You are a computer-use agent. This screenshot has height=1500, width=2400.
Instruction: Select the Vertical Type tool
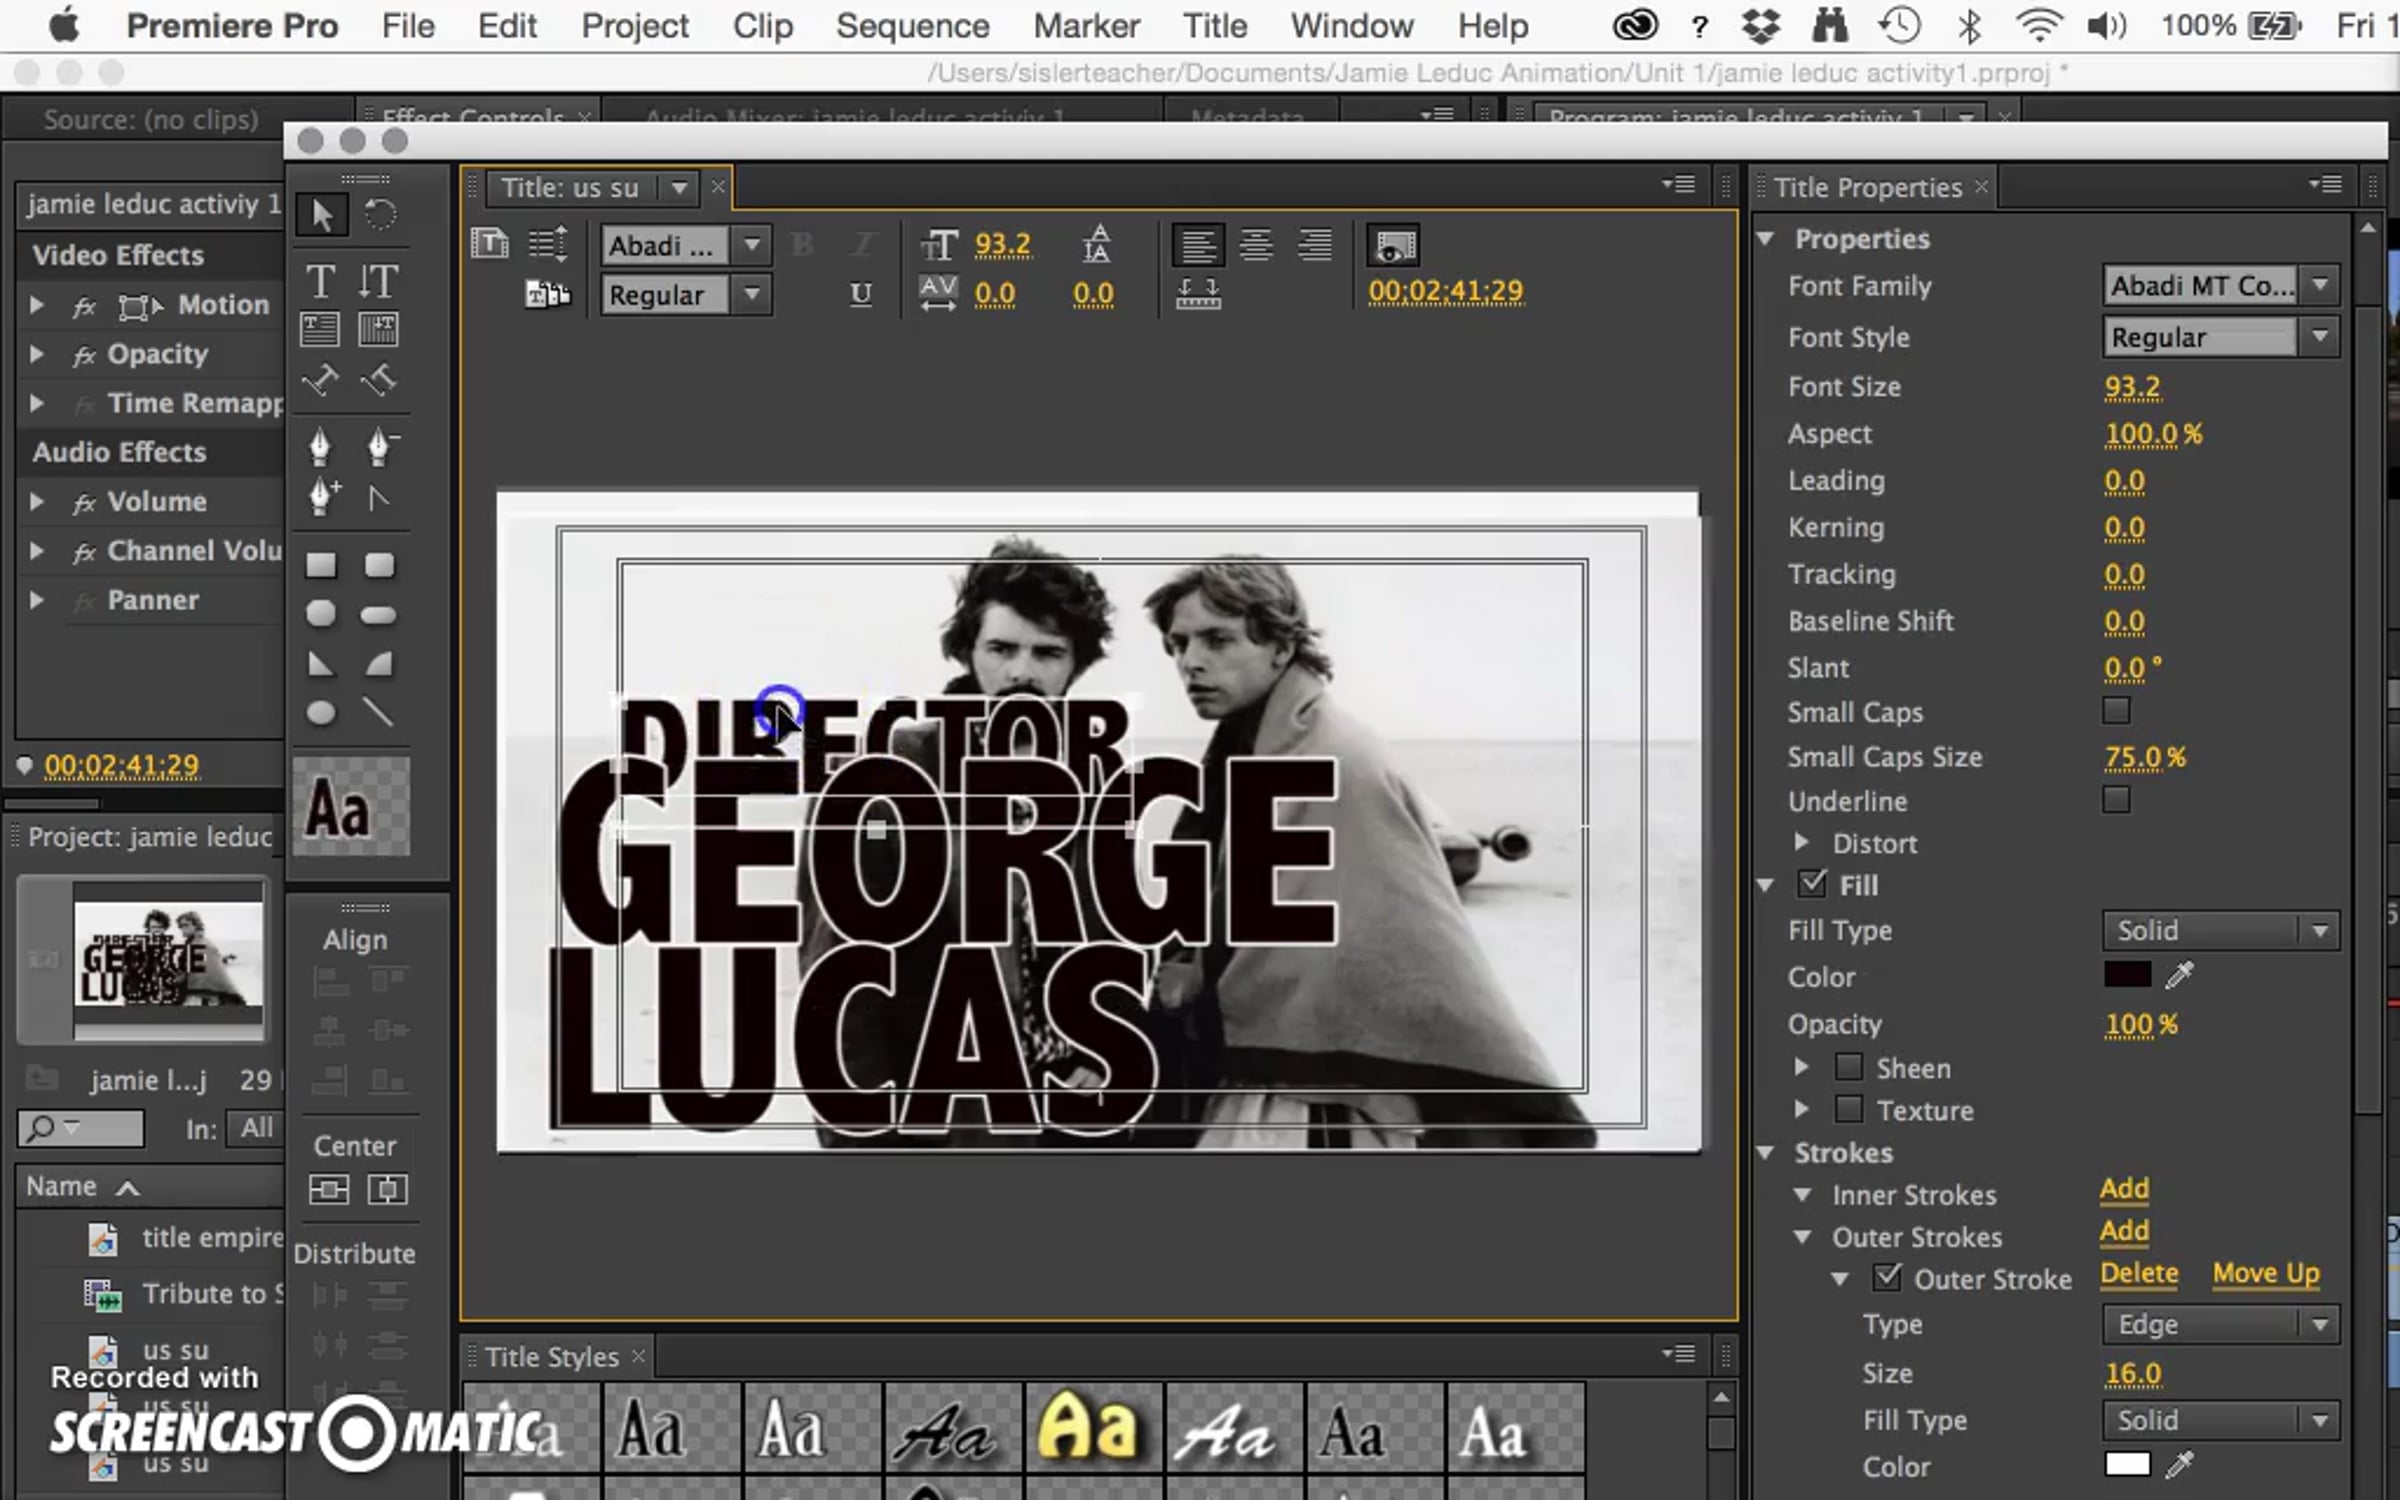click(x=379, y=282)
